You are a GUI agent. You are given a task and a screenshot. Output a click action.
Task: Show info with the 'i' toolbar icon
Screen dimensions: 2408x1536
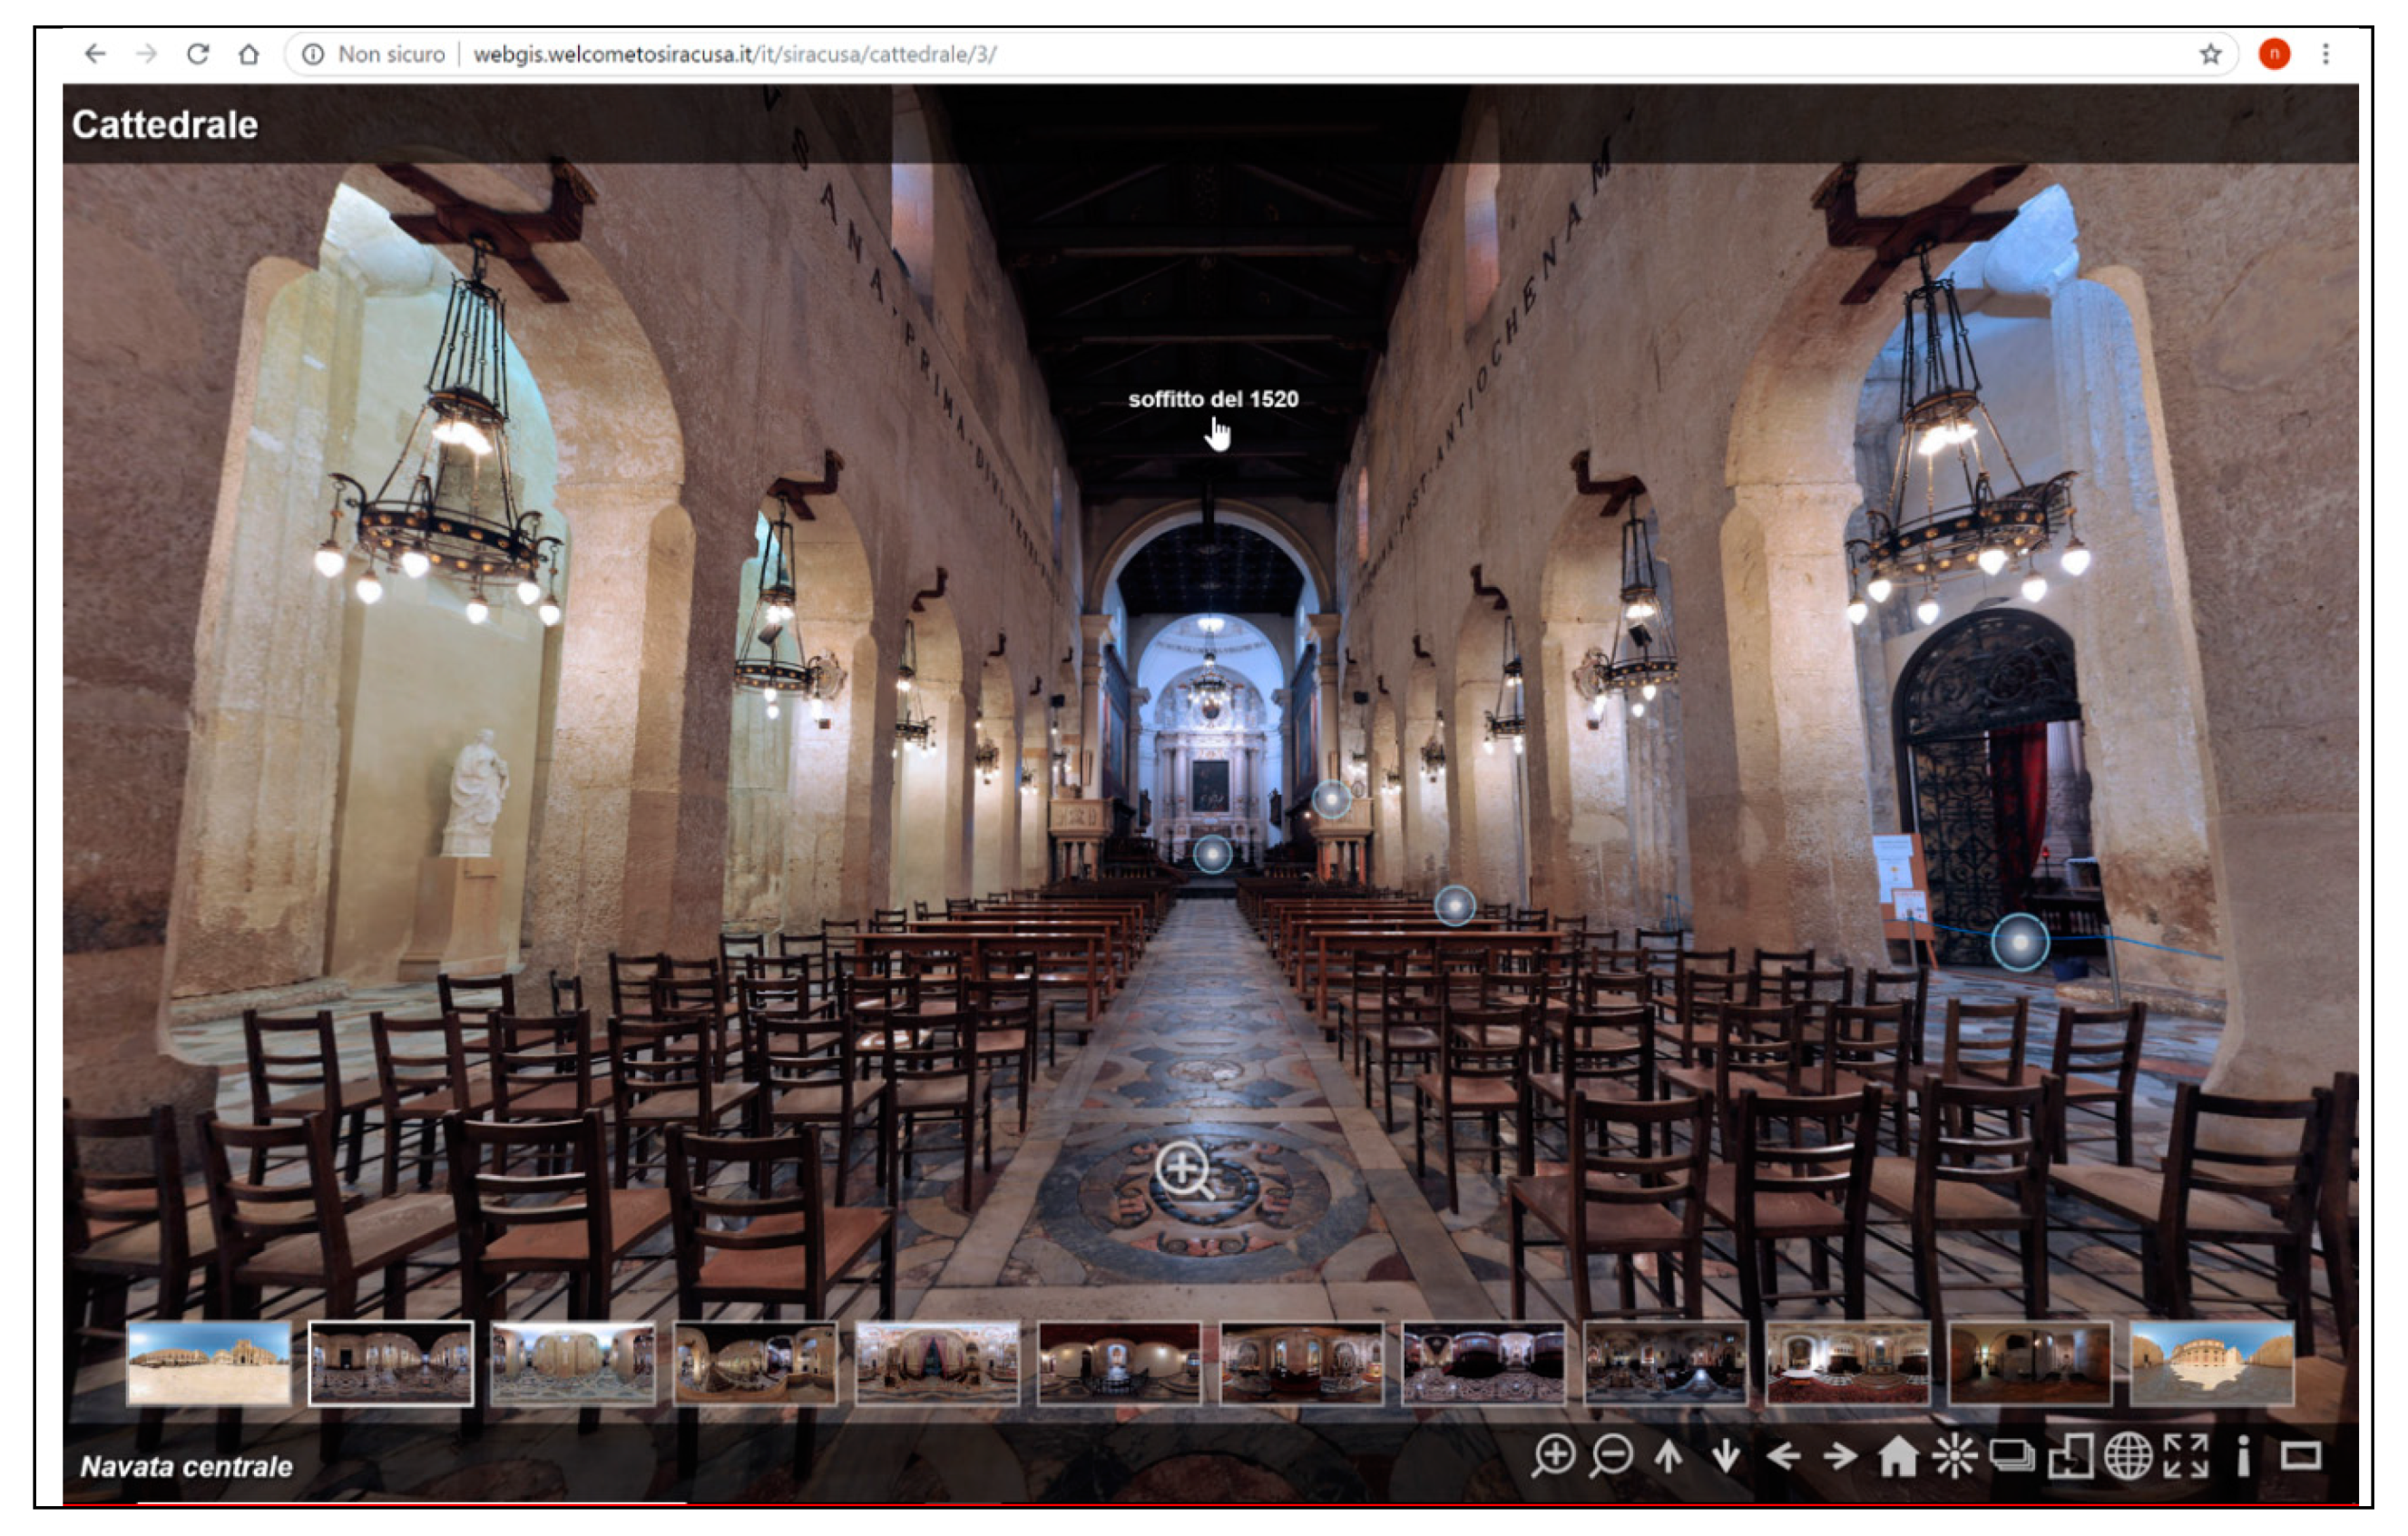click(2243, 1456)
